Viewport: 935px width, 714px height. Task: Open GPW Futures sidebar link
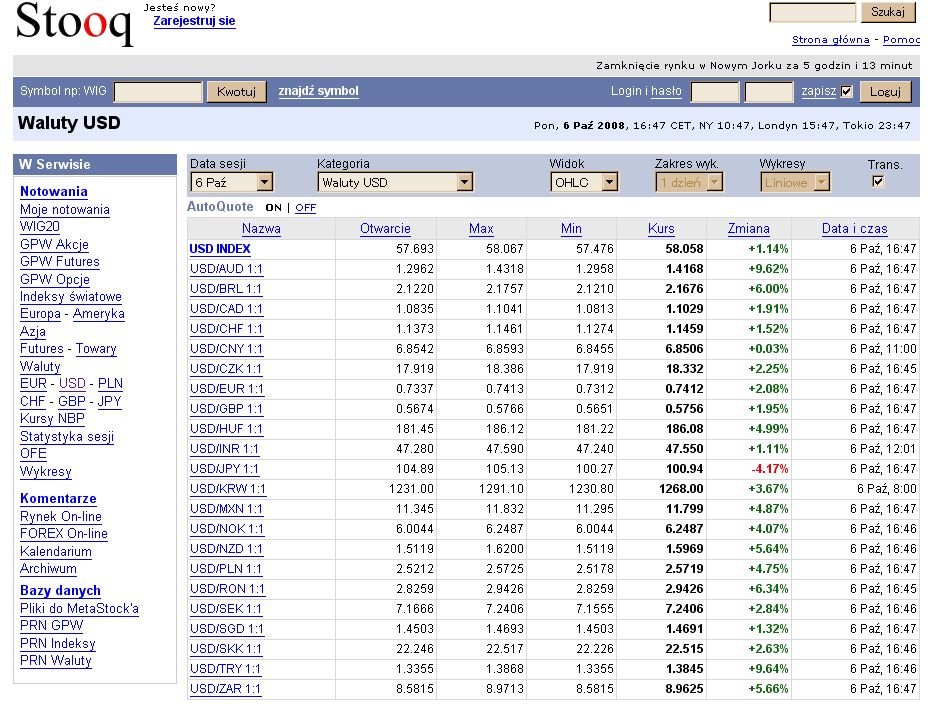[x=60, y=262]
